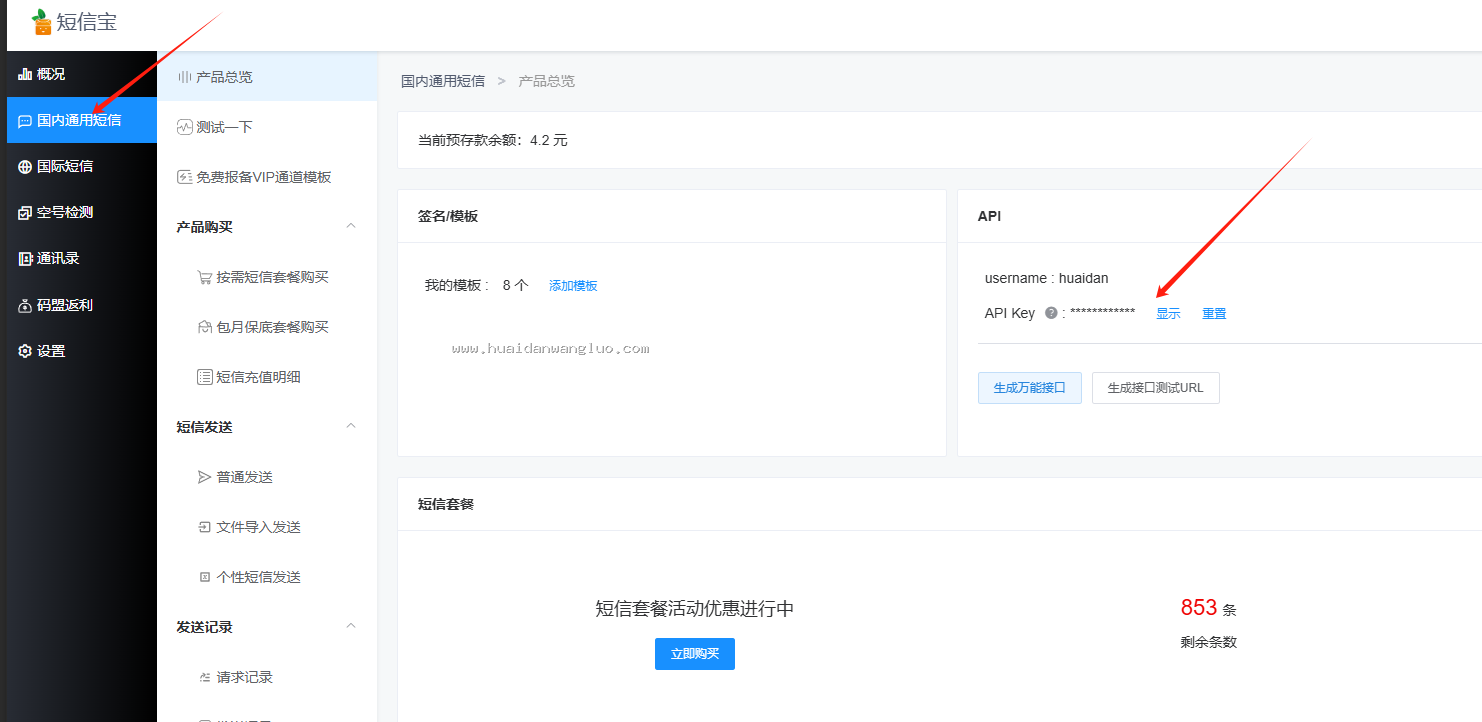Click the 重置 API Key link
Image resolution: width=1482 pixels, height=722 pixels.
pyautogui.click(x=1214, y=314)
